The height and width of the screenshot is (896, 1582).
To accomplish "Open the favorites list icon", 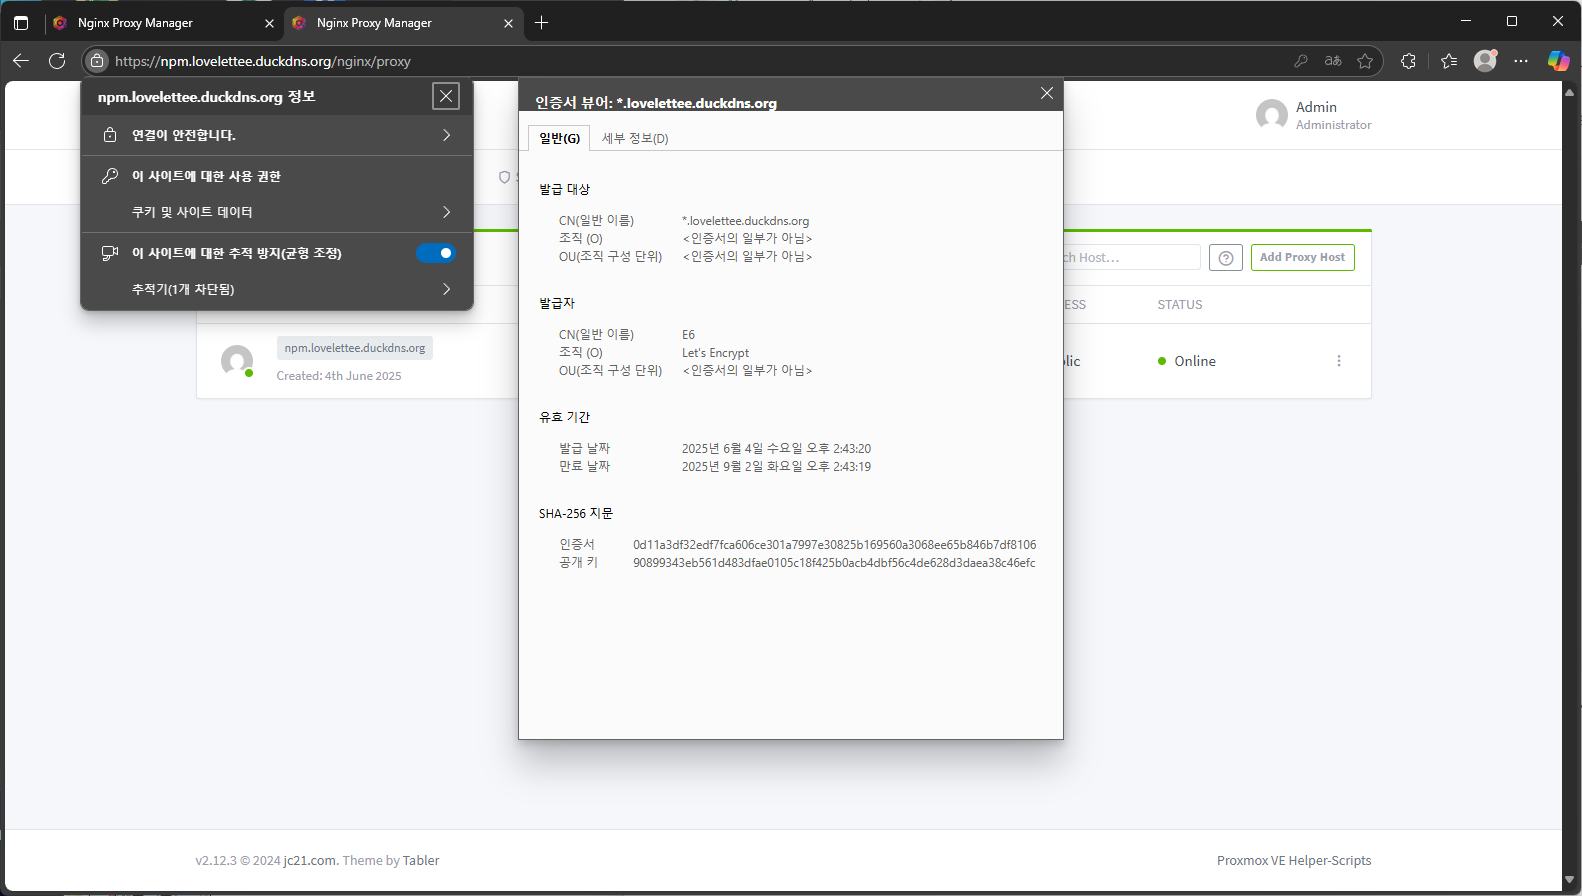I will pyautogui.click(x=1449, y=61).
